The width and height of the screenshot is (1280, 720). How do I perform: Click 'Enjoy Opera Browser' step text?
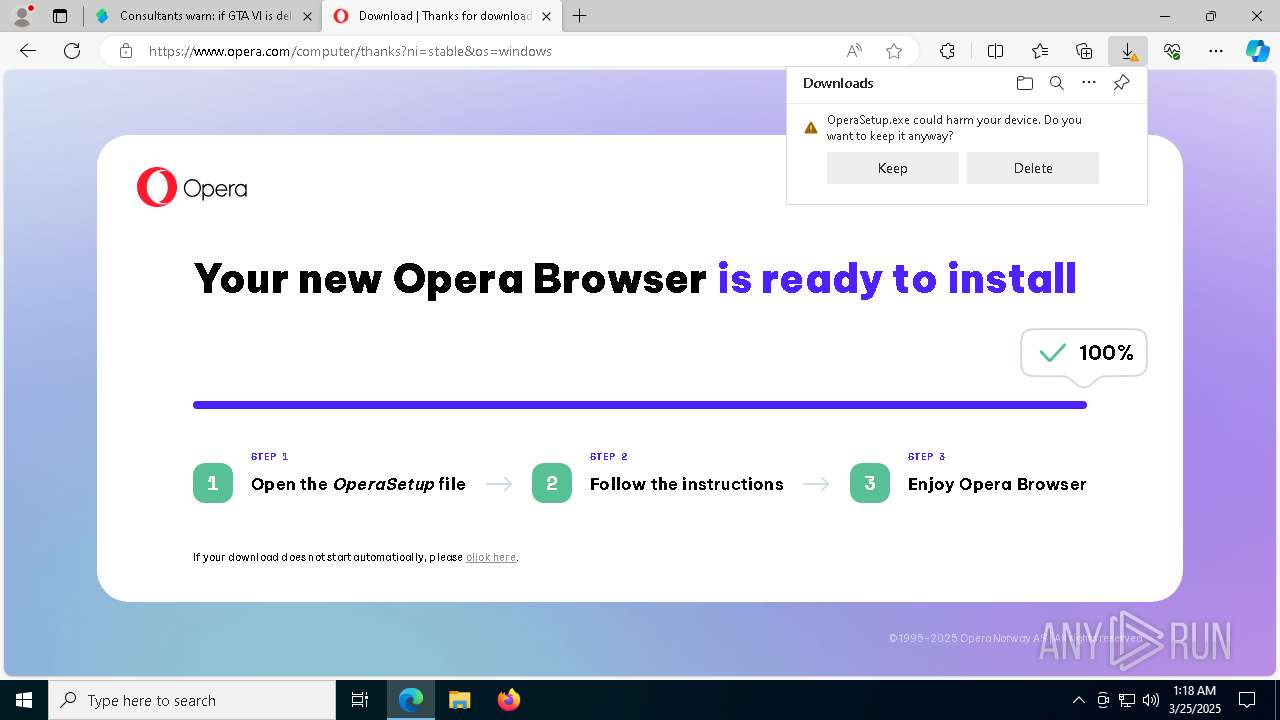[997, 484]
